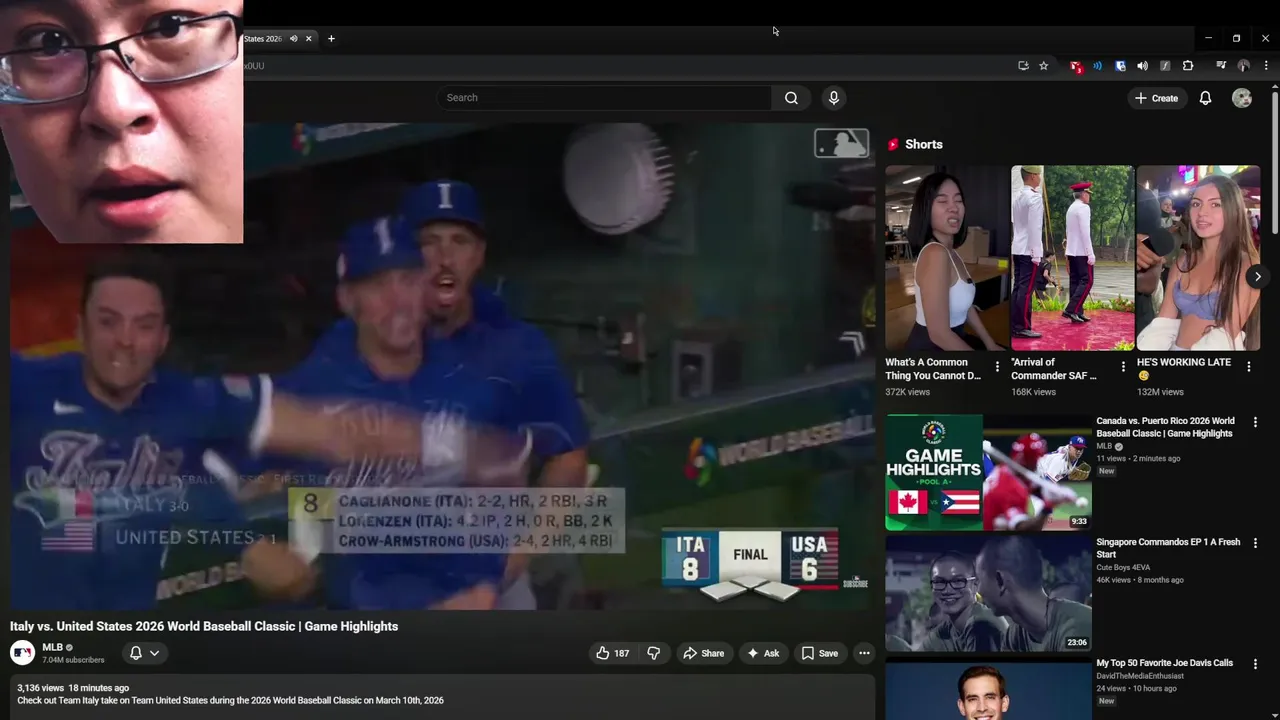Click the Ask button

[763, 653]
